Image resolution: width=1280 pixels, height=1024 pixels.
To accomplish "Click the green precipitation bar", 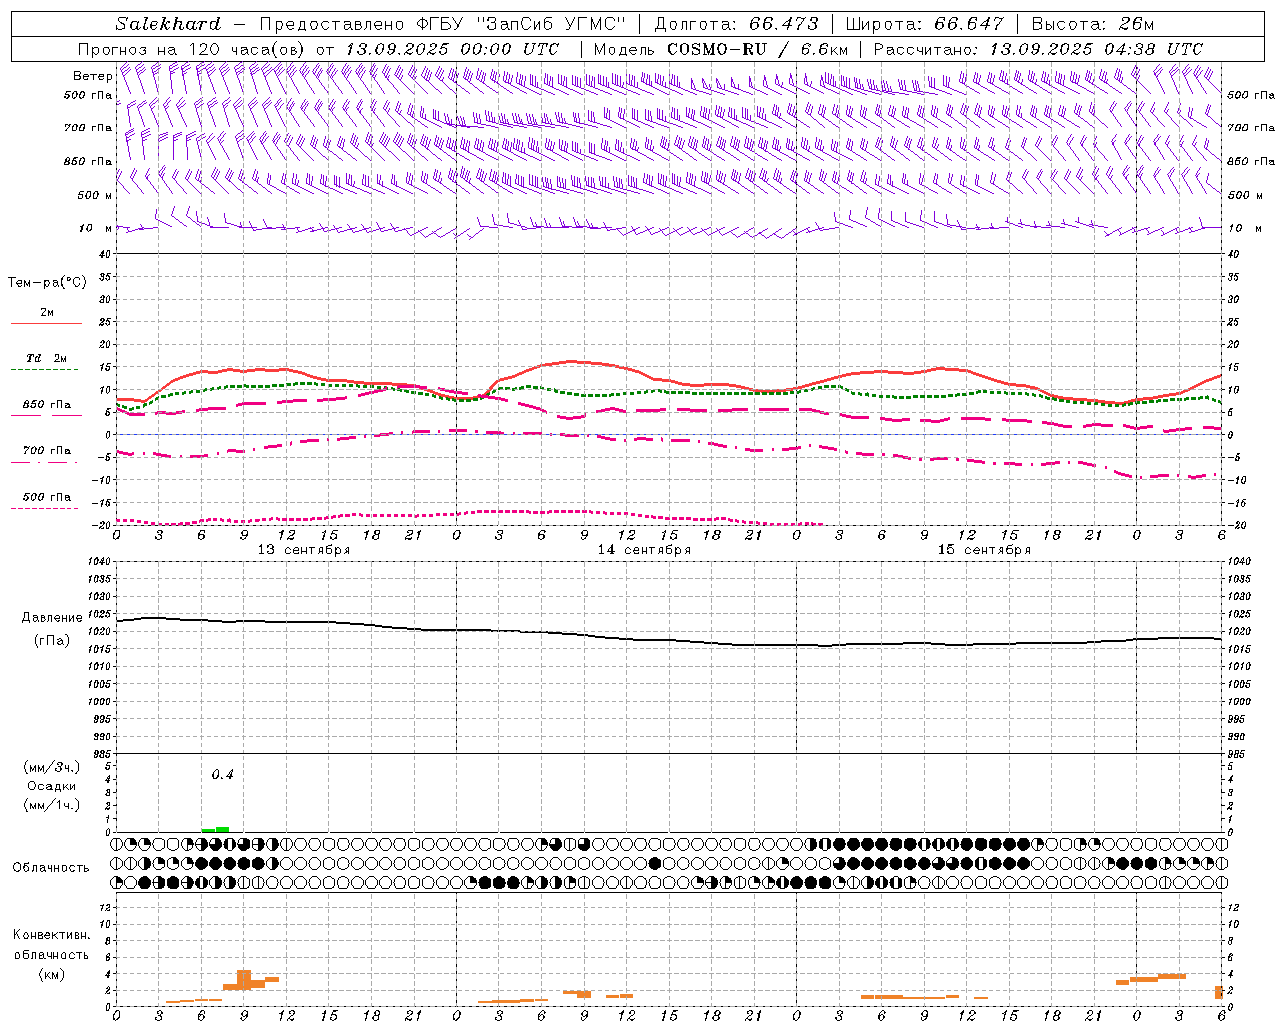I will (x=215, y=829).
